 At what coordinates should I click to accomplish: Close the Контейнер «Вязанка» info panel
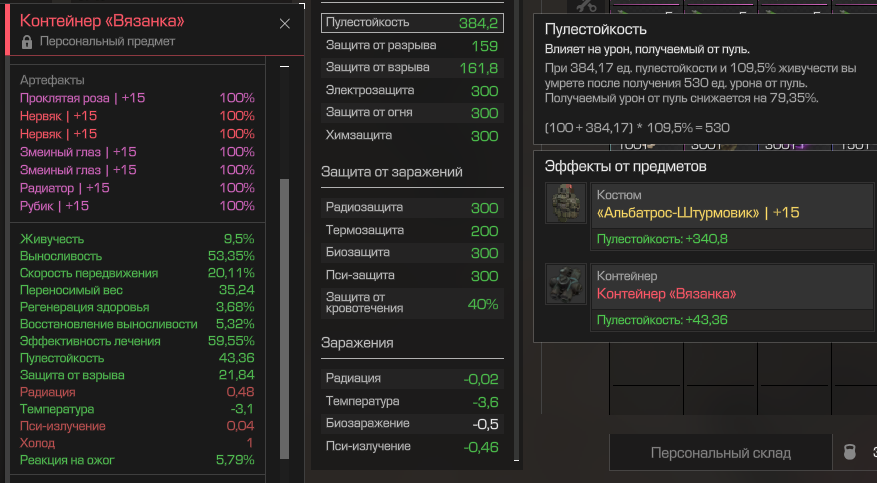pyautogui.click(x=285, y=23)
